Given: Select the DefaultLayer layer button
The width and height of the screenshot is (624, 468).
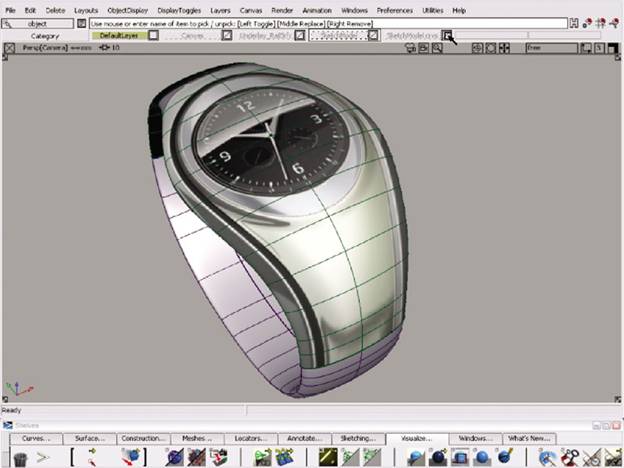Looking at the screenshot, I should 119,35.
